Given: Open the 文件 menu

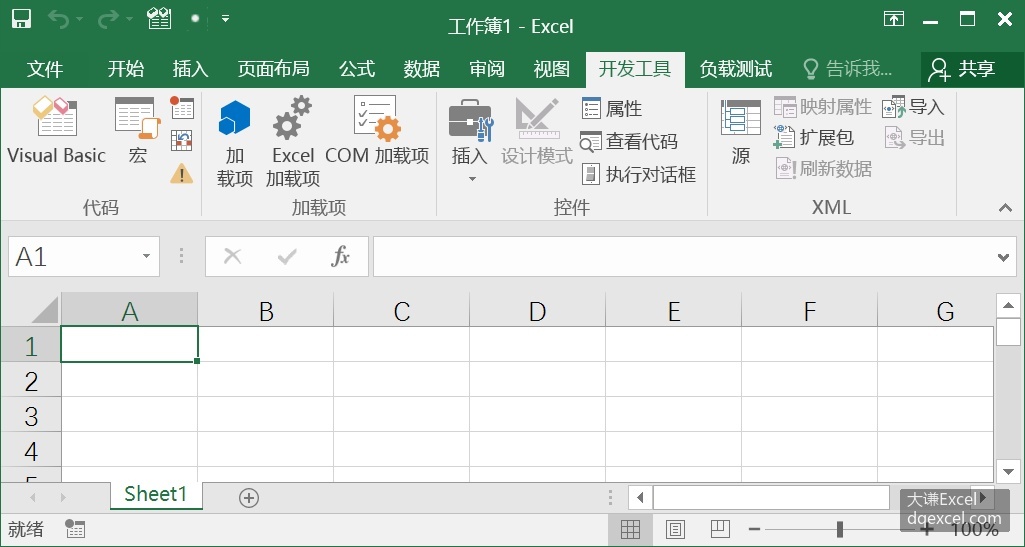Looking at the screenshot, I should tap(44, 69).
